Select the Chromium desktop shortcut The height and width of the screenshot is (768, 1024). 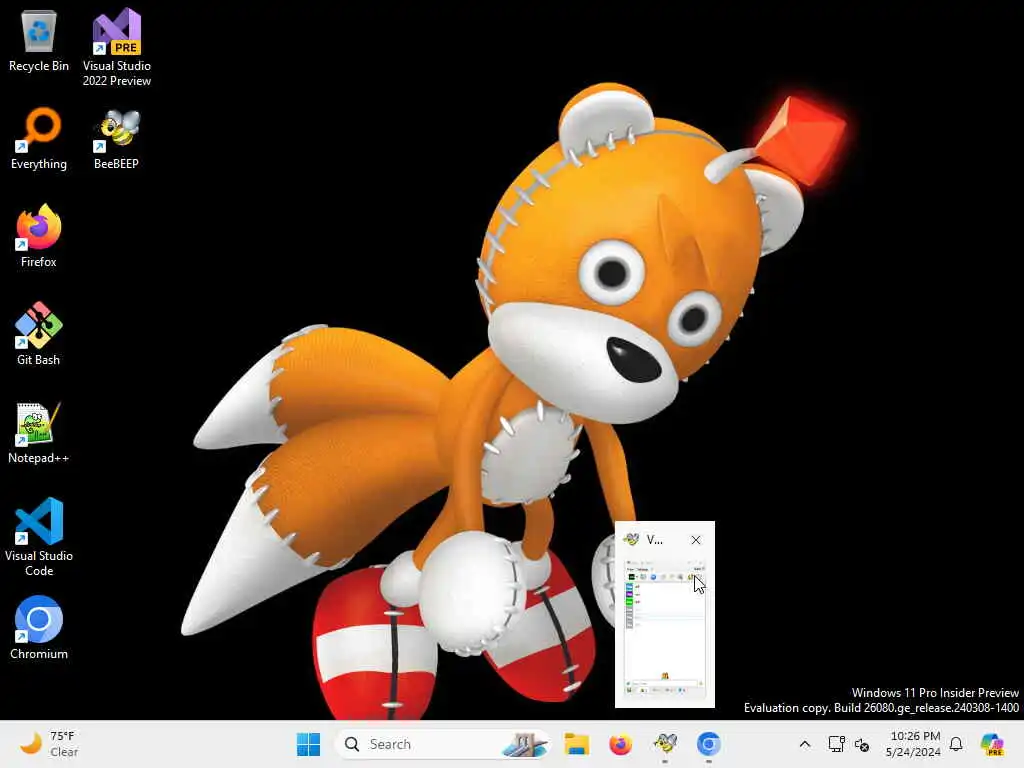[x=39, y=628]
